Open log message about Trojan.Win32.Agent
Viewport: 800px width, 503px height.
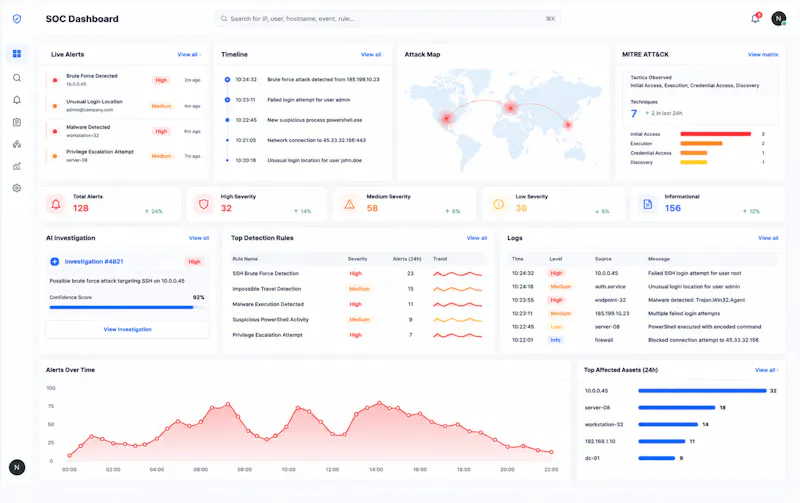click(696, 300)
